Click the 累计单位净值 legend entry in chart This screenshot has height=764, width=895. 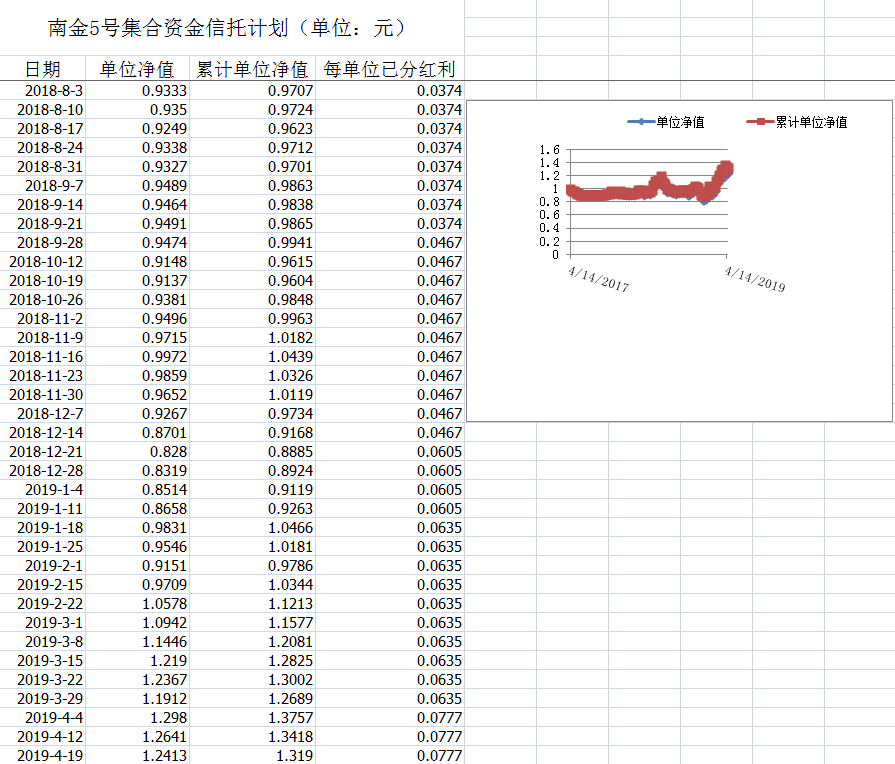click(x=797, y=122)
